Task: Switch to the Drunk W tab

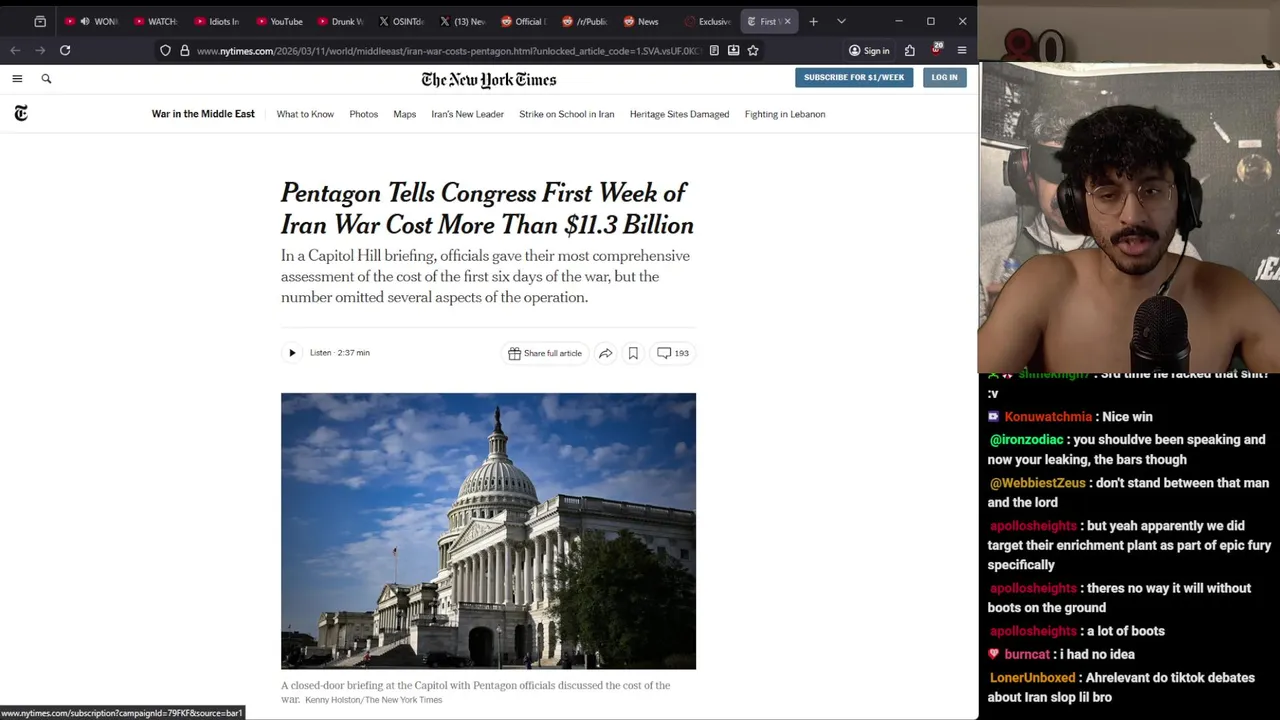Action: pos(340,21)
